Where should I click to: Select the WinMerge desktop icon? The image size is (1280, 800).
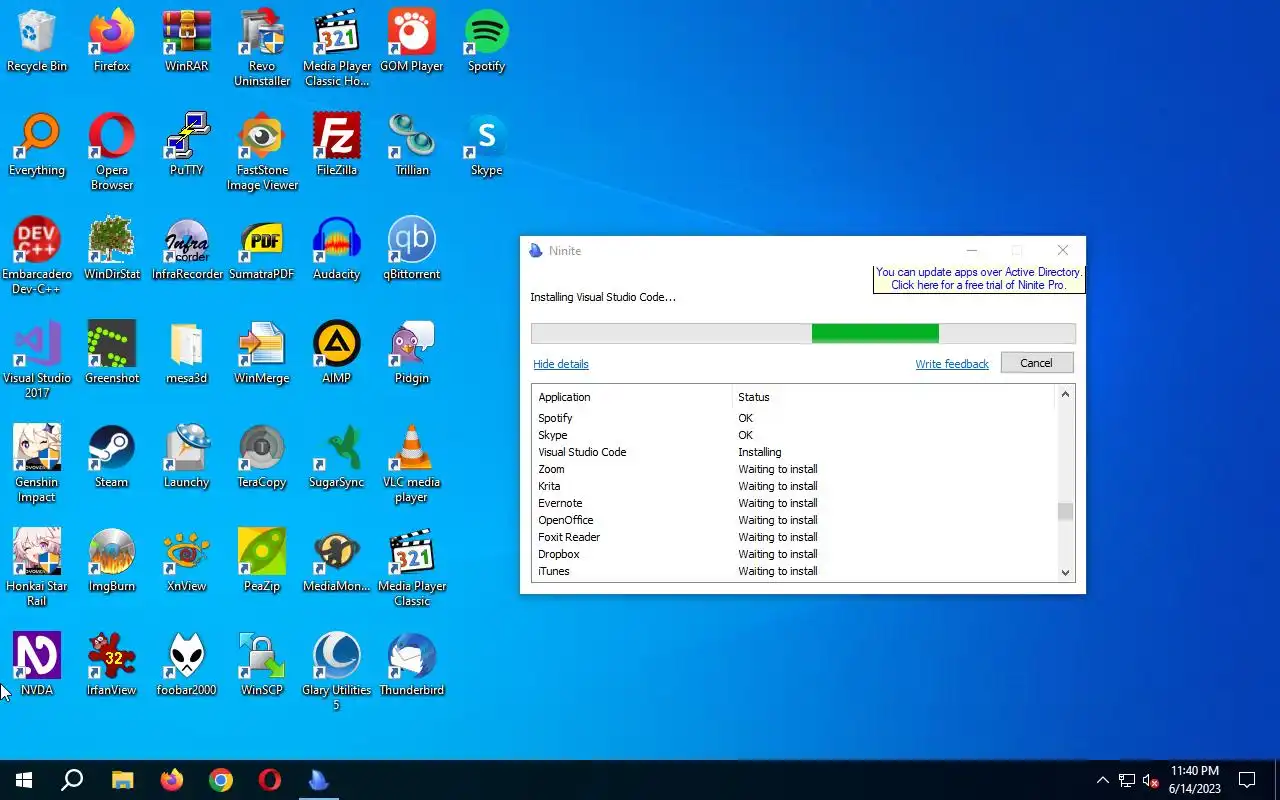pyautogui.click(x=262, y=354)
